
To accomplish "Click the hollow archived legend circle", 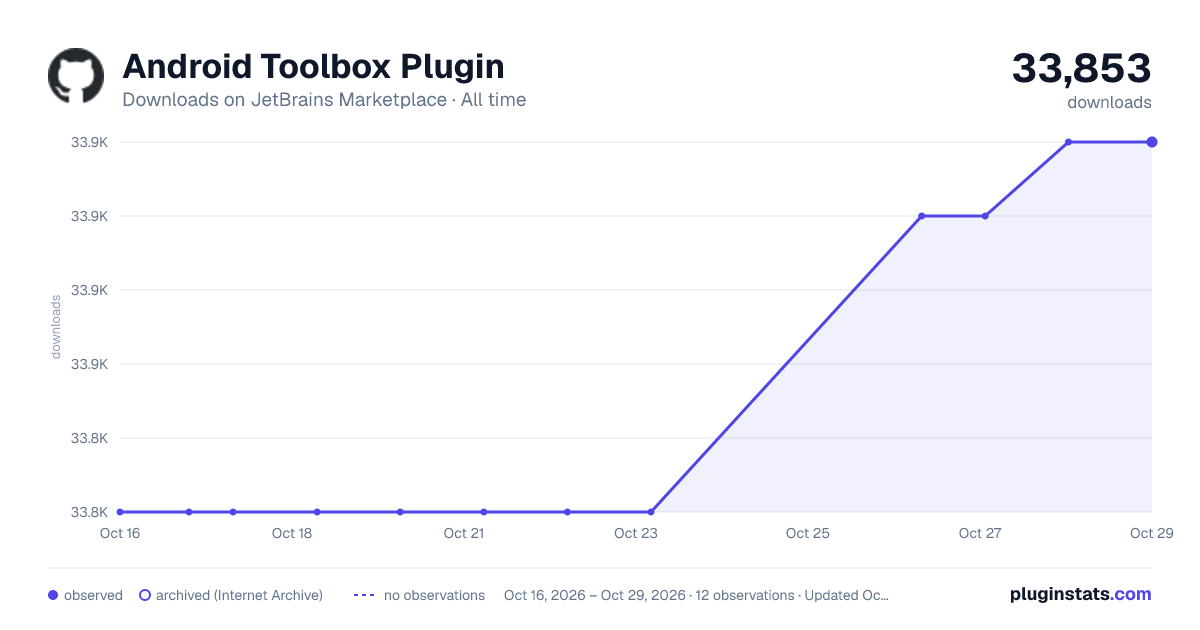I will pos(145,595).
